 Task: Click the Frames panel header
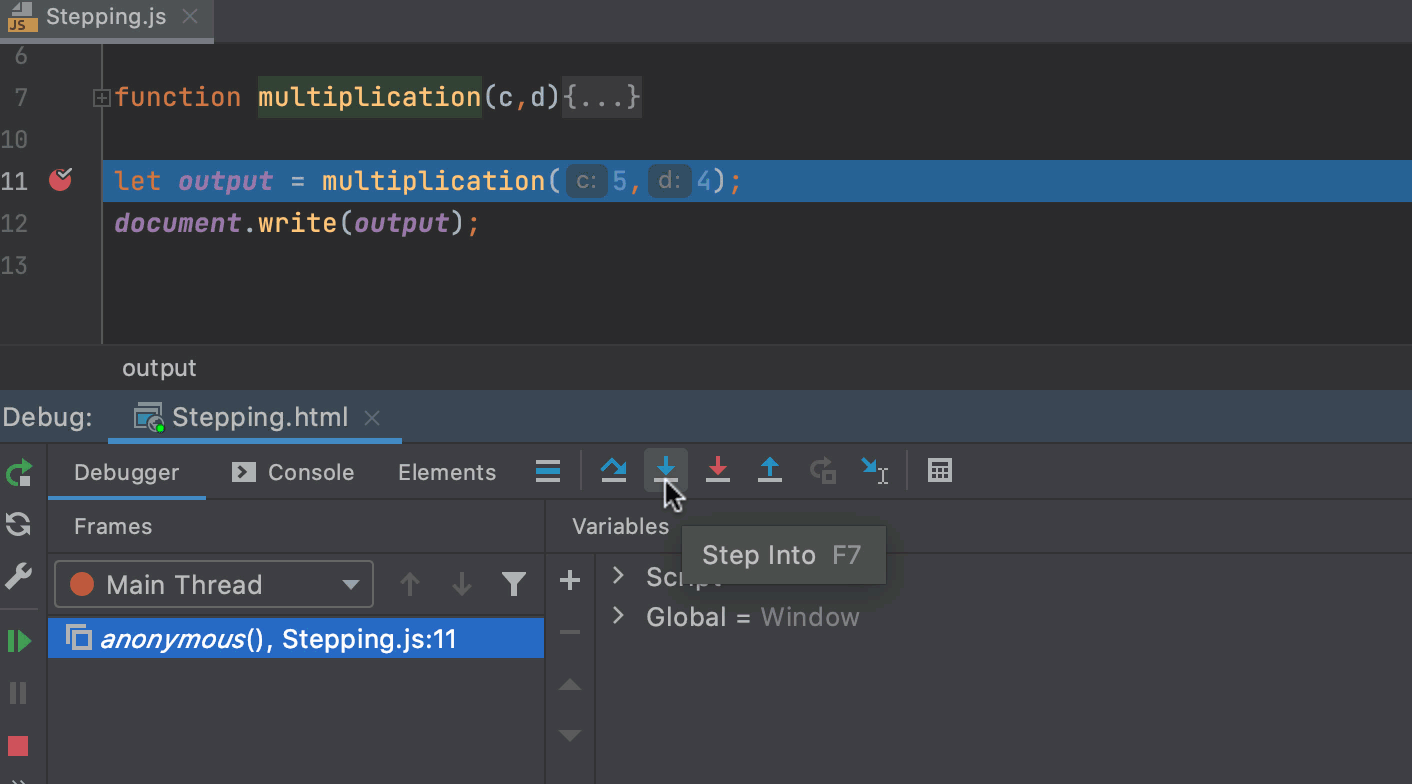tap(113, 526)
